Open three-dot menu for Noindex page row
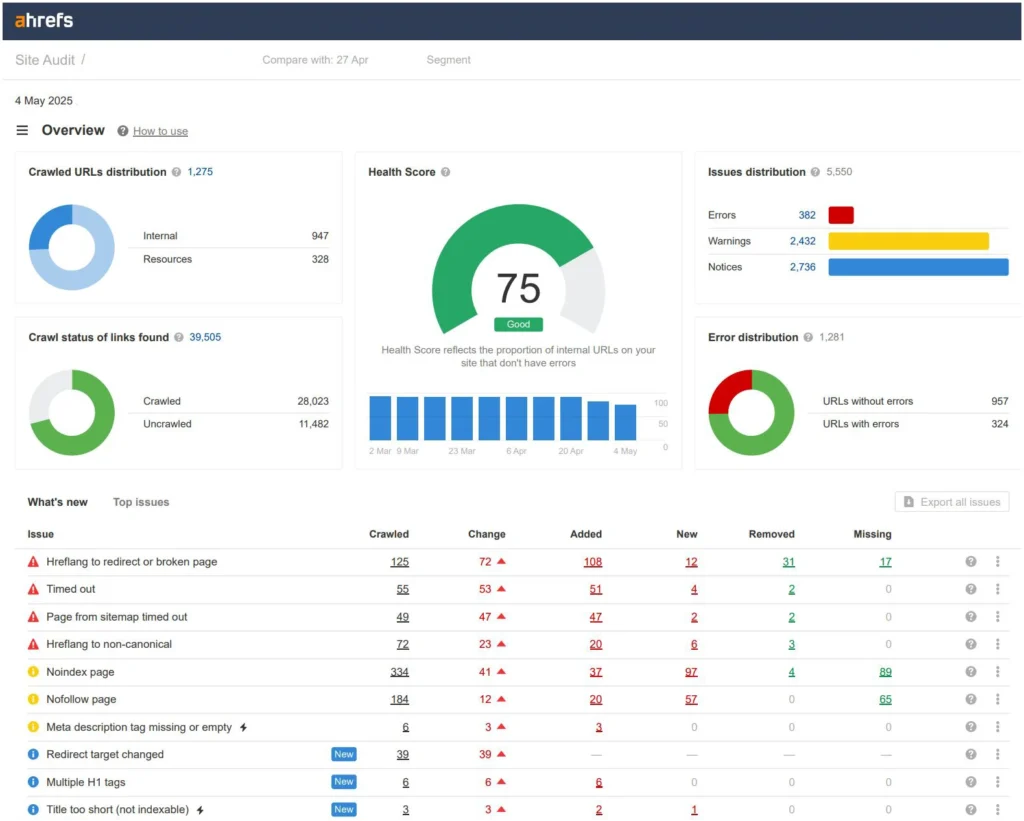 point(997,671)
